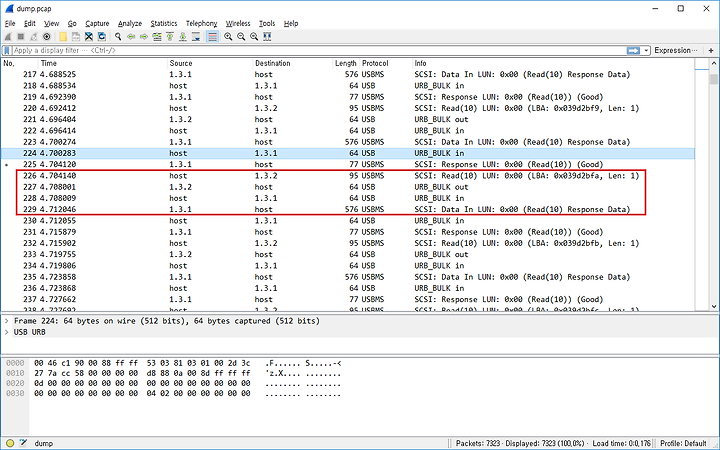Sort by the Length column header
Screen dimensions: 720x450
point(346,63)
